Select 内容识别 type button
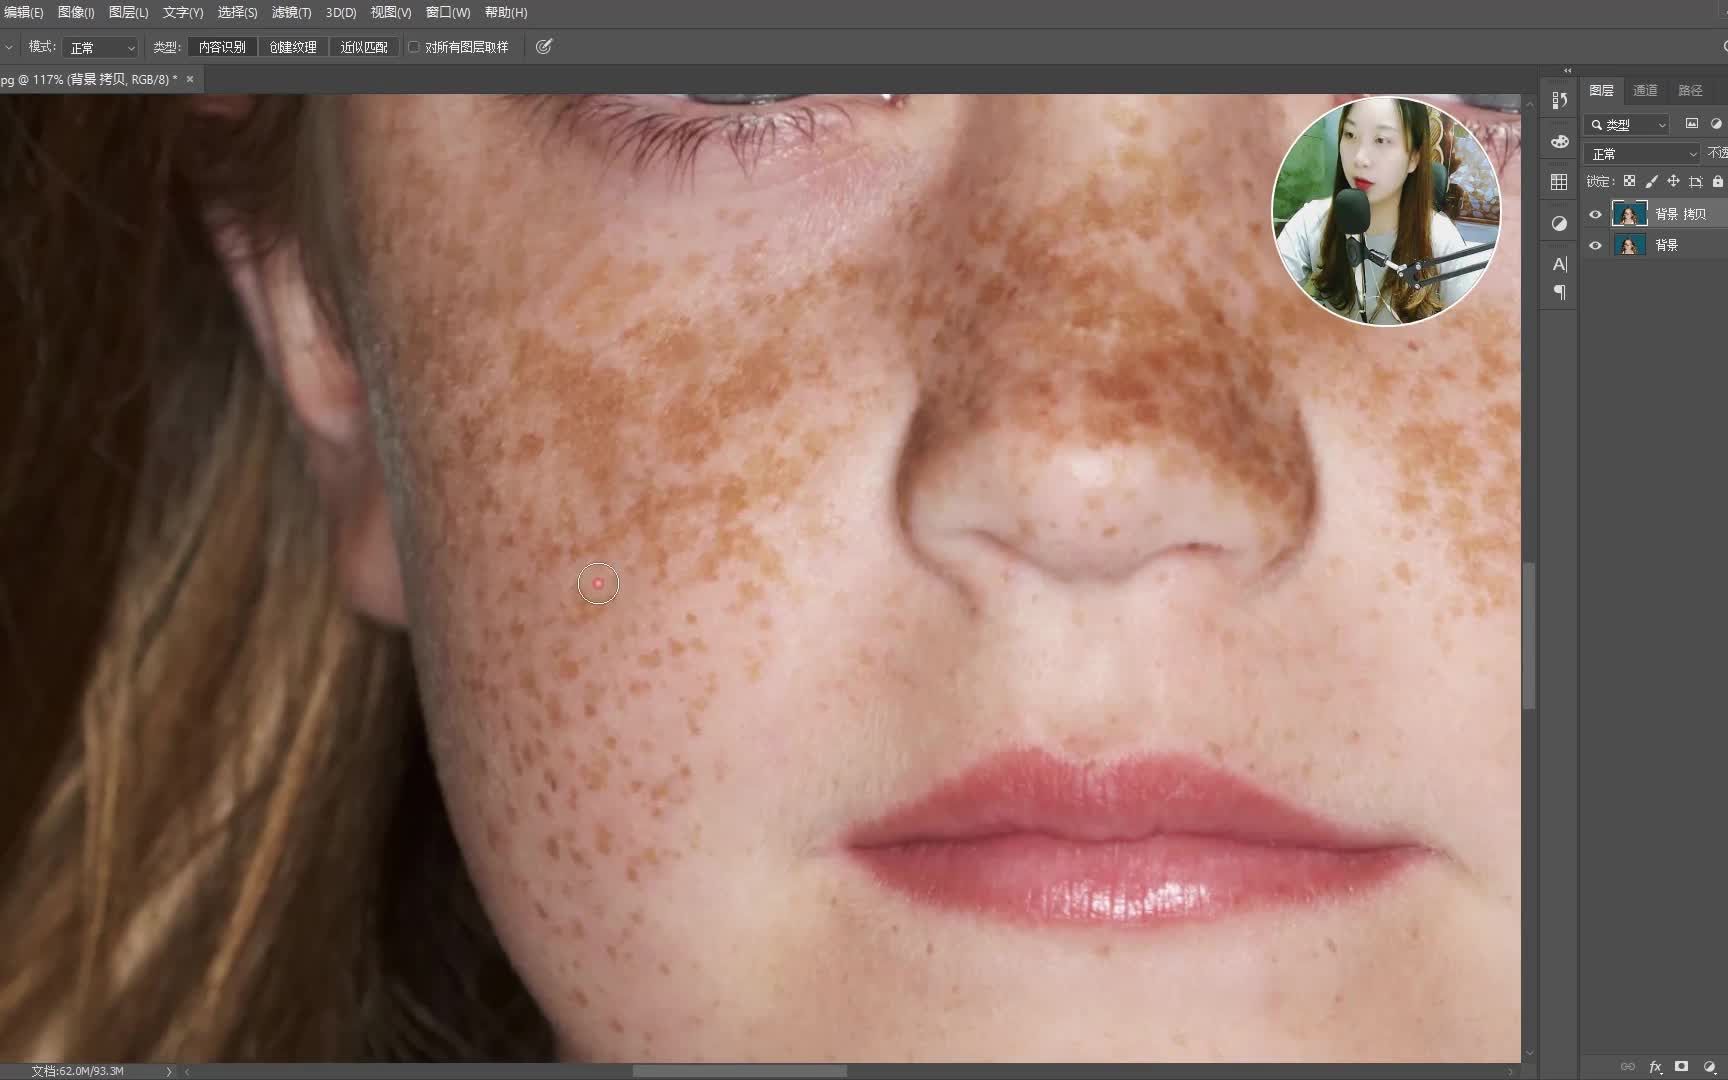The height and width of the screenshot is (1080, 1728). [222, 47]
